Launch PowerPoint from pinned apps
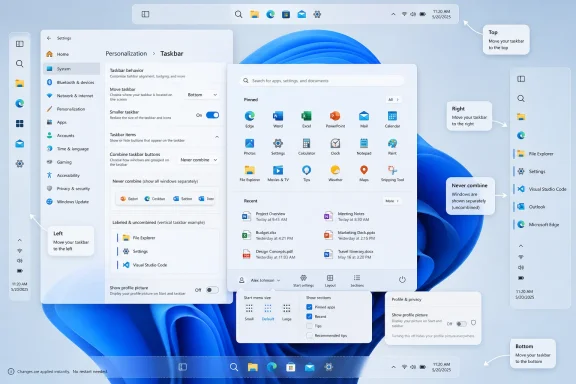The width and height of the screenshot is (576, 384). click(x=335, y=119)
